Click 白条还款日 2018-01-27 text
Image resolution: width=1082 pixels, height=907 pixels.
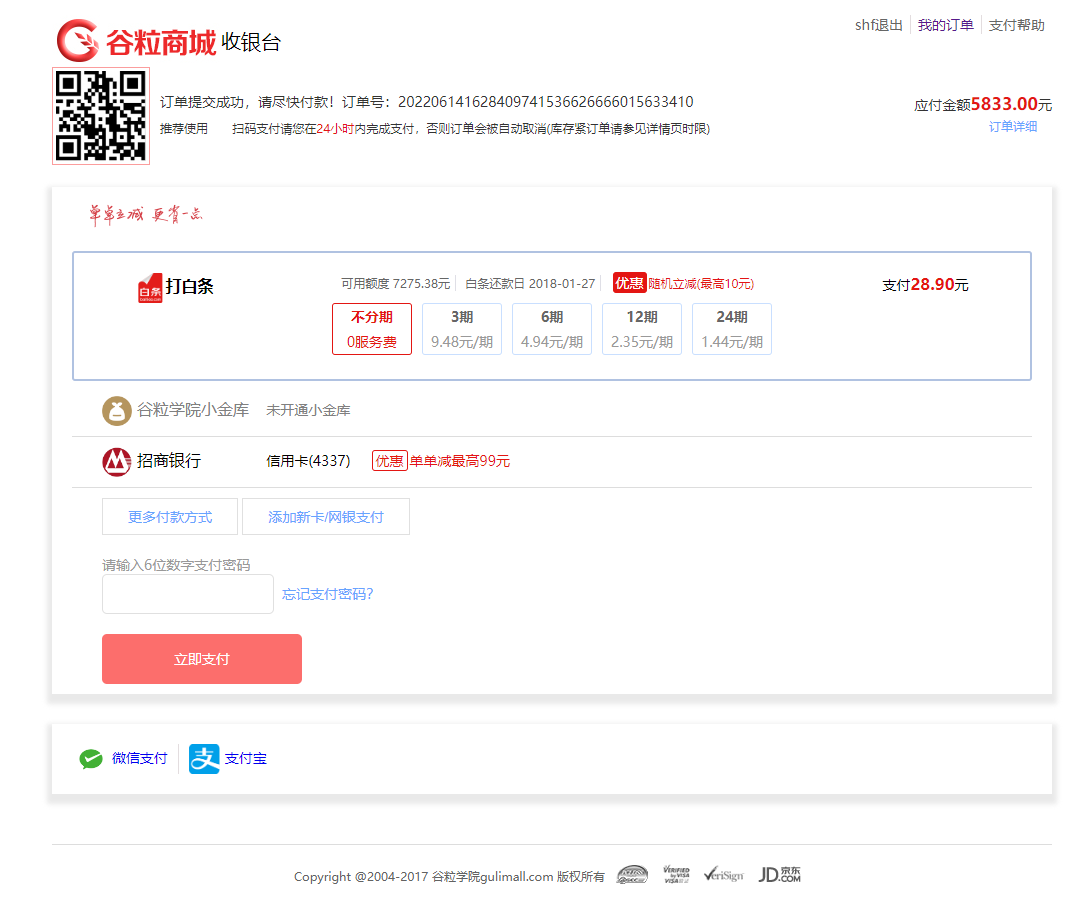pos(530,284)
